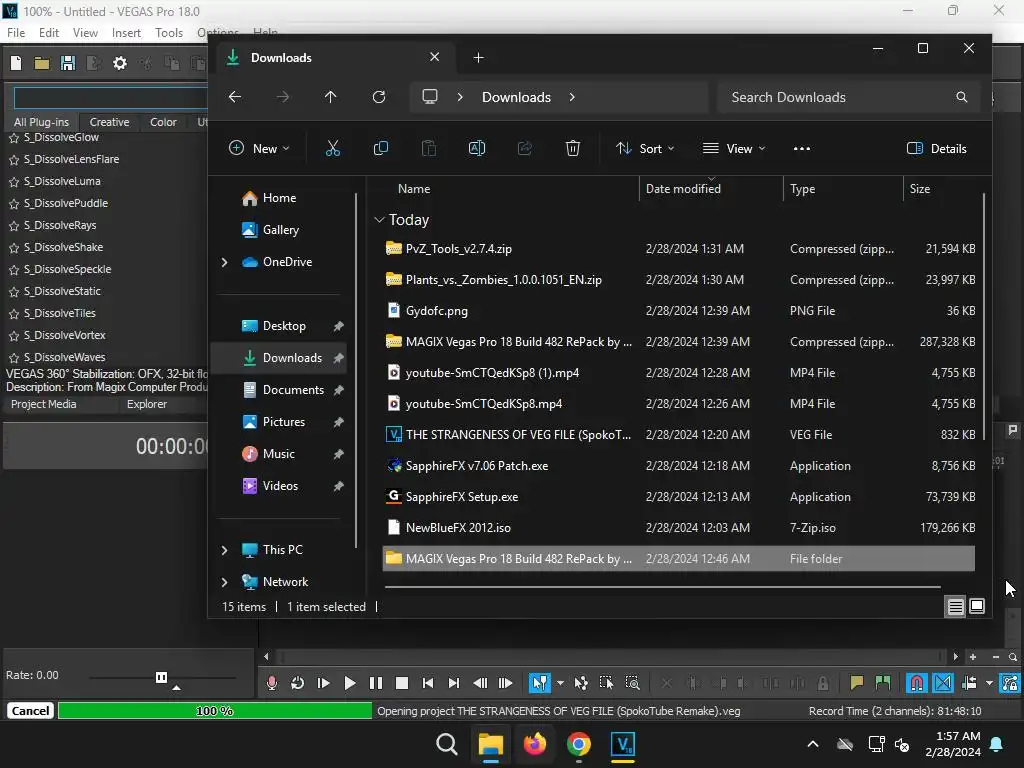Open the Sort dropdown in File Explorer
Image resolution: width=1024 pixels, height=768 pixels.
(645, 148)
